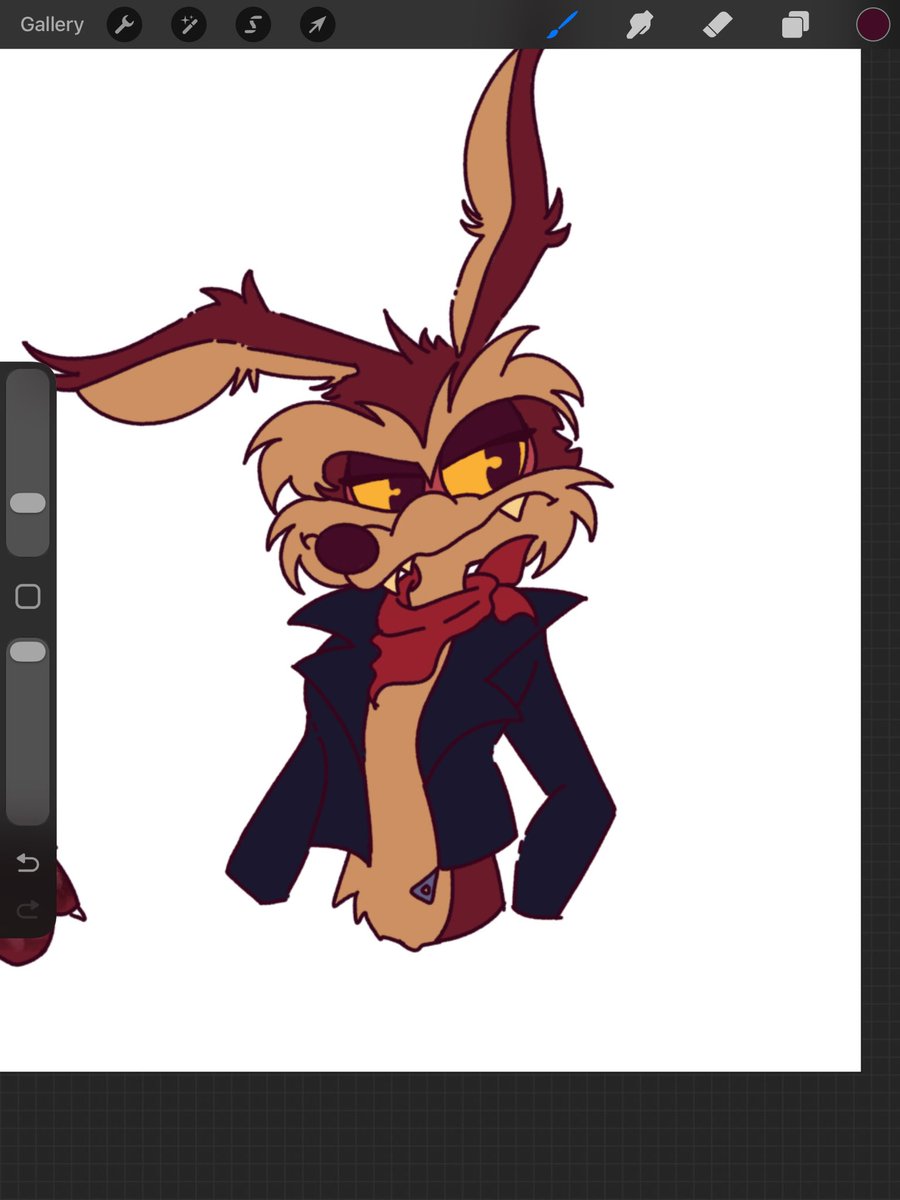
Task: Activate the Transform arrow tool
Action: tap(317, 24)
